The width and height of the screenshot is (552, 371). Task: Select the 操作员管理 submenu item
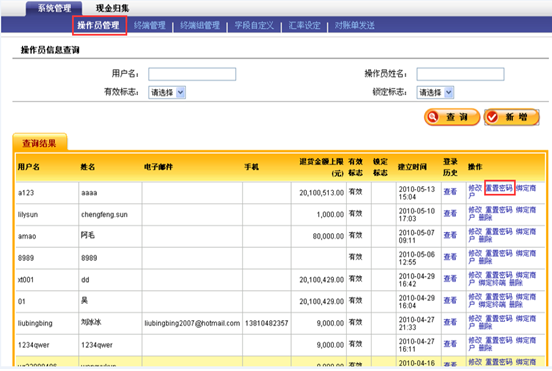tap(99, 25)
